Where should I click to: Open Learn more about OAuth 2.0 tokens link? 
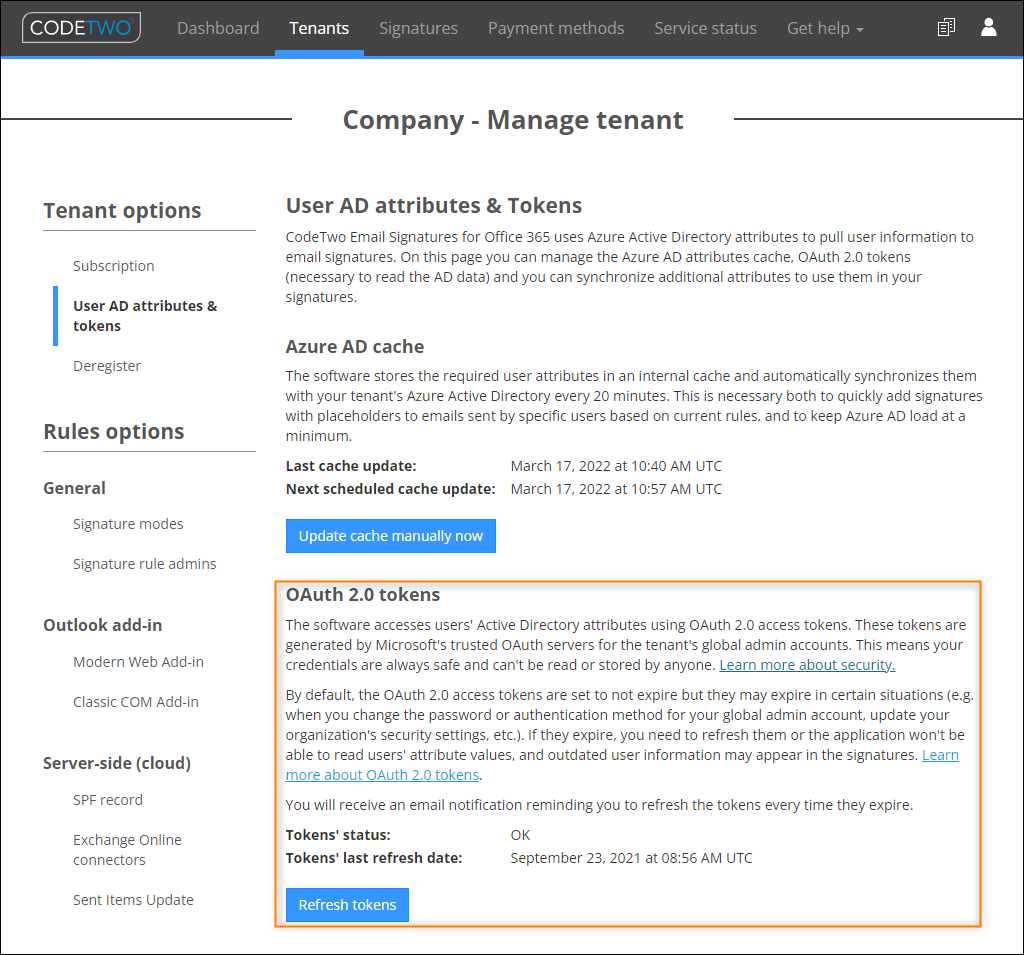click(x=383, y=775)
